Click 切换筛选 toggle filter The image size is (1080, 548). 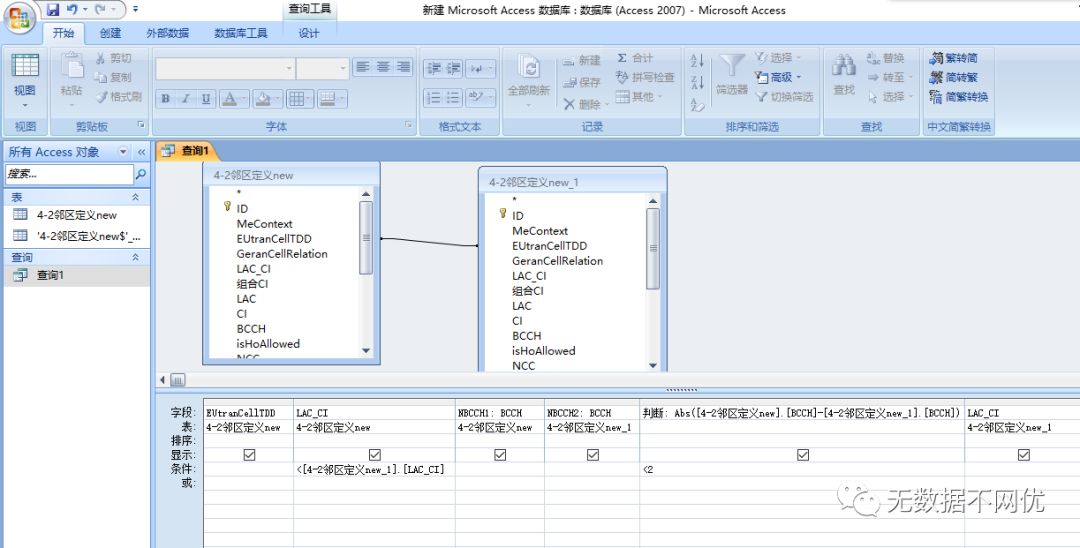784,96
